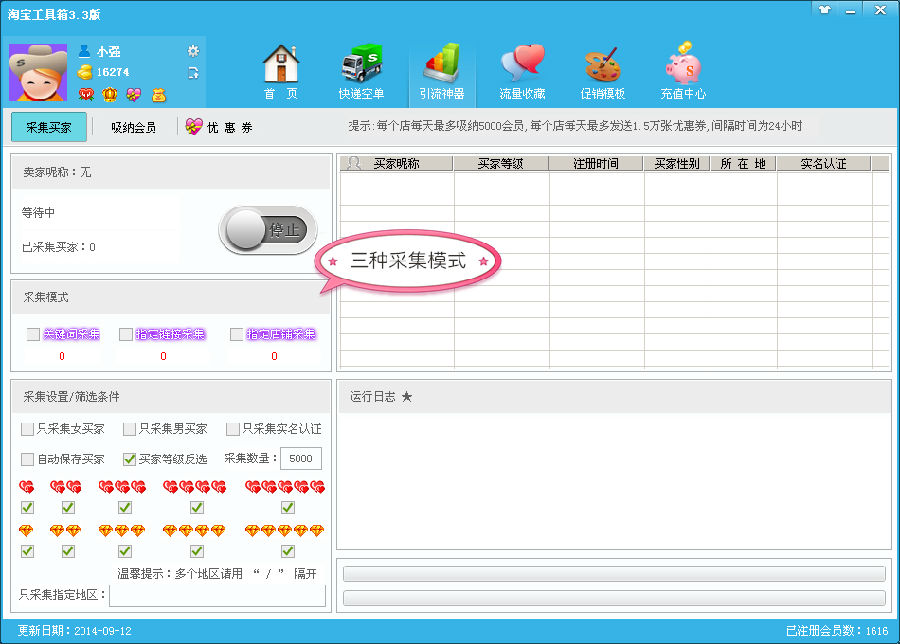Open 流量收藏 heart bubble icon
This screenshot has height=644, width=900.
coord(522,71)
